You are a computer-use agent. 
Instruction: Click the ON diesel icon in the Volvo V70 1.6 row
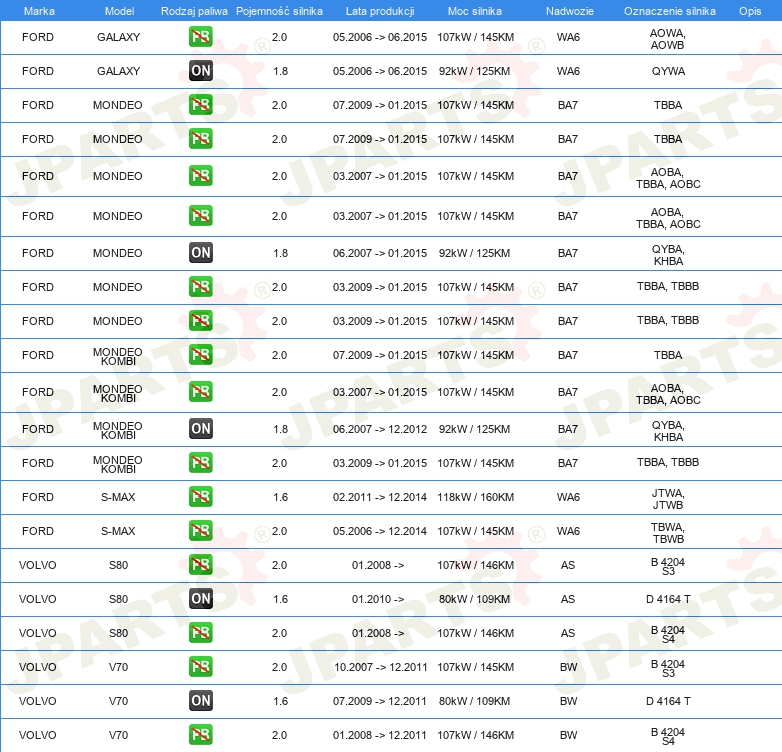point(200,701)
